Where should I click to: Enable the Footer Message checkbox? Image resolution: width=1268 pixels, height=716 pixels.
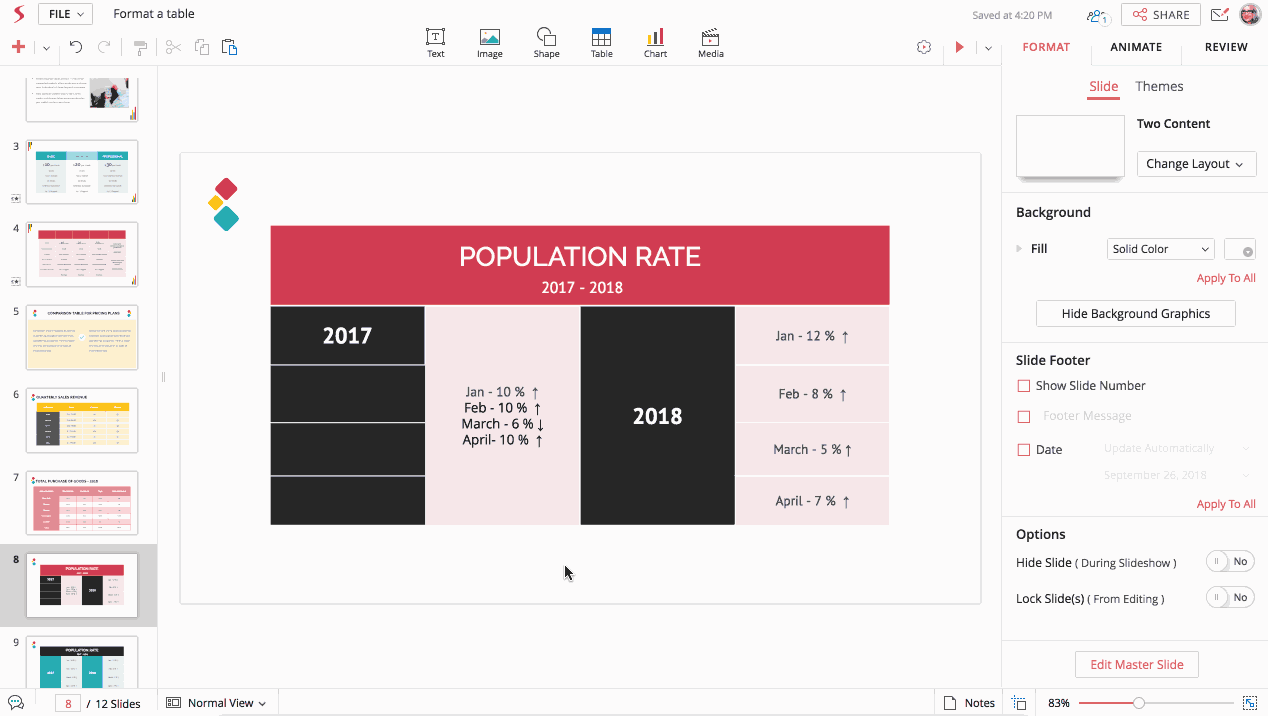1023,416
